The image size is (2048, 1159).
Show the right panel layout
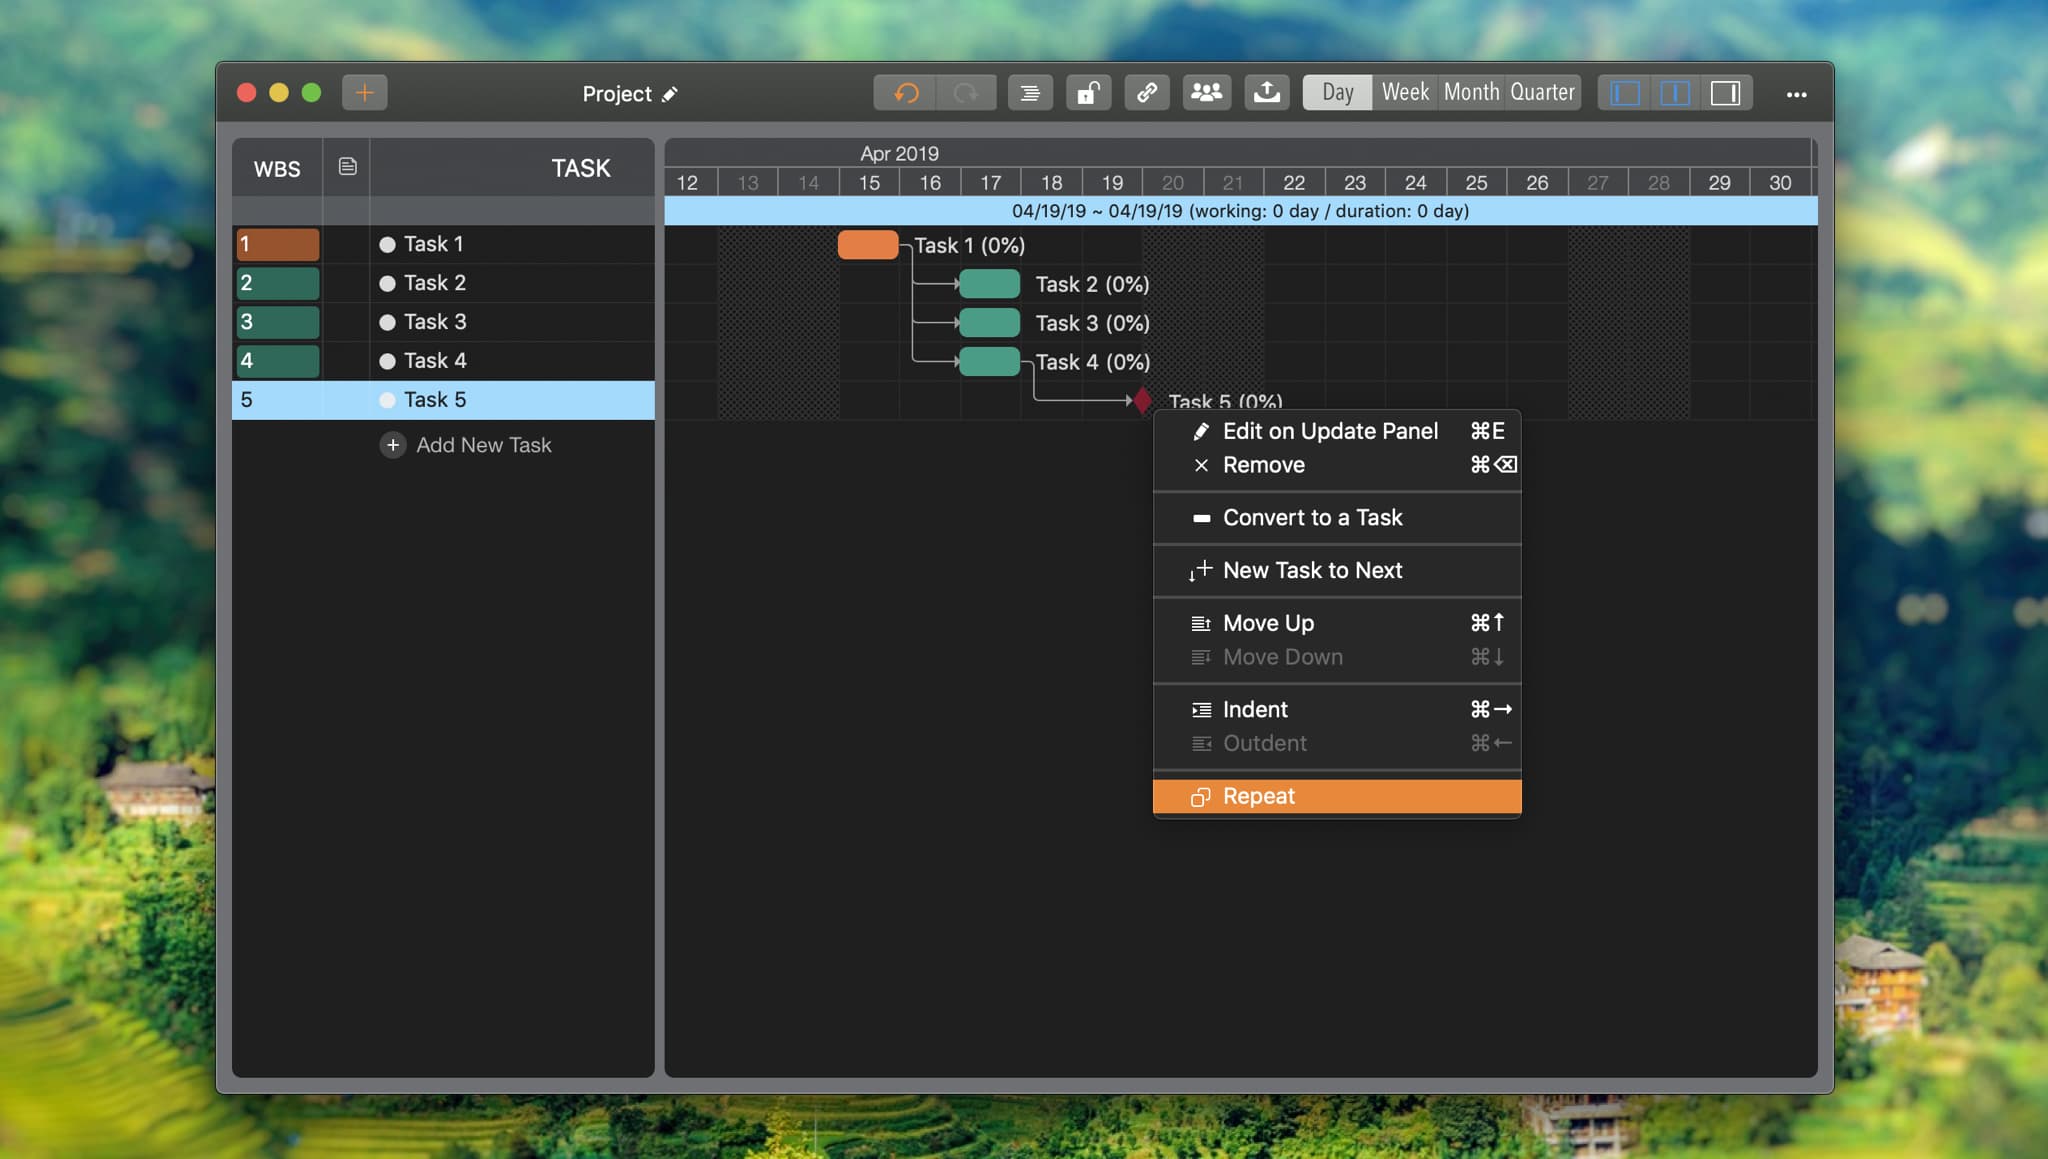click(1725, 93)
